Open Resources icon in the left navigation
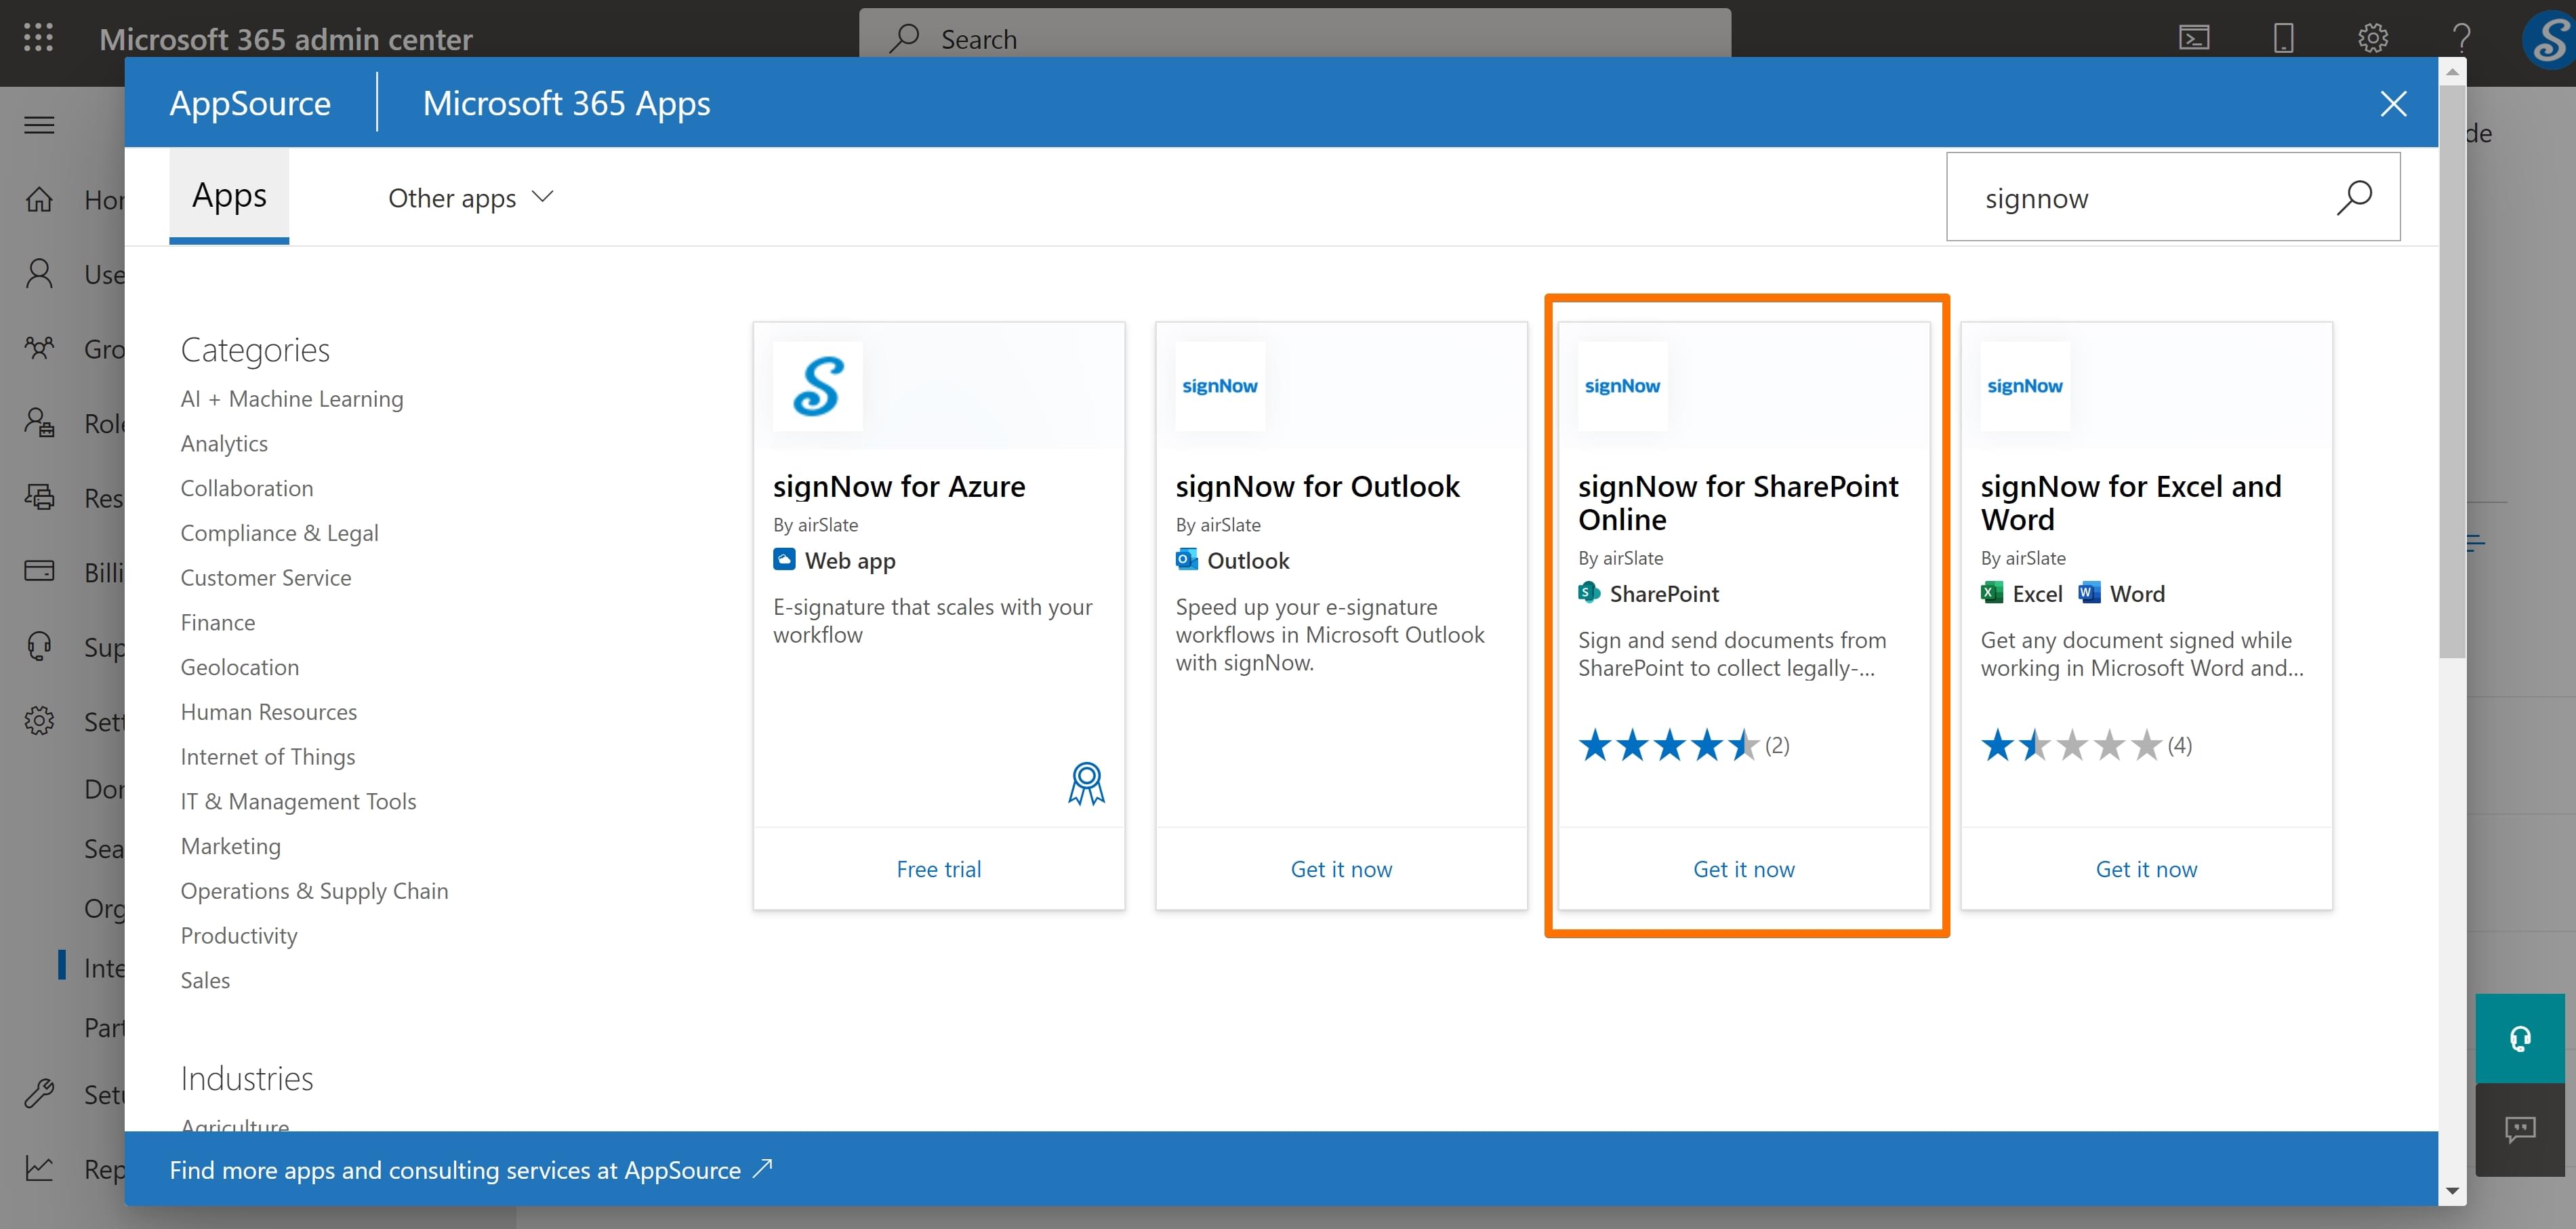This screenshot has width=2576, height=1229. 39,497
